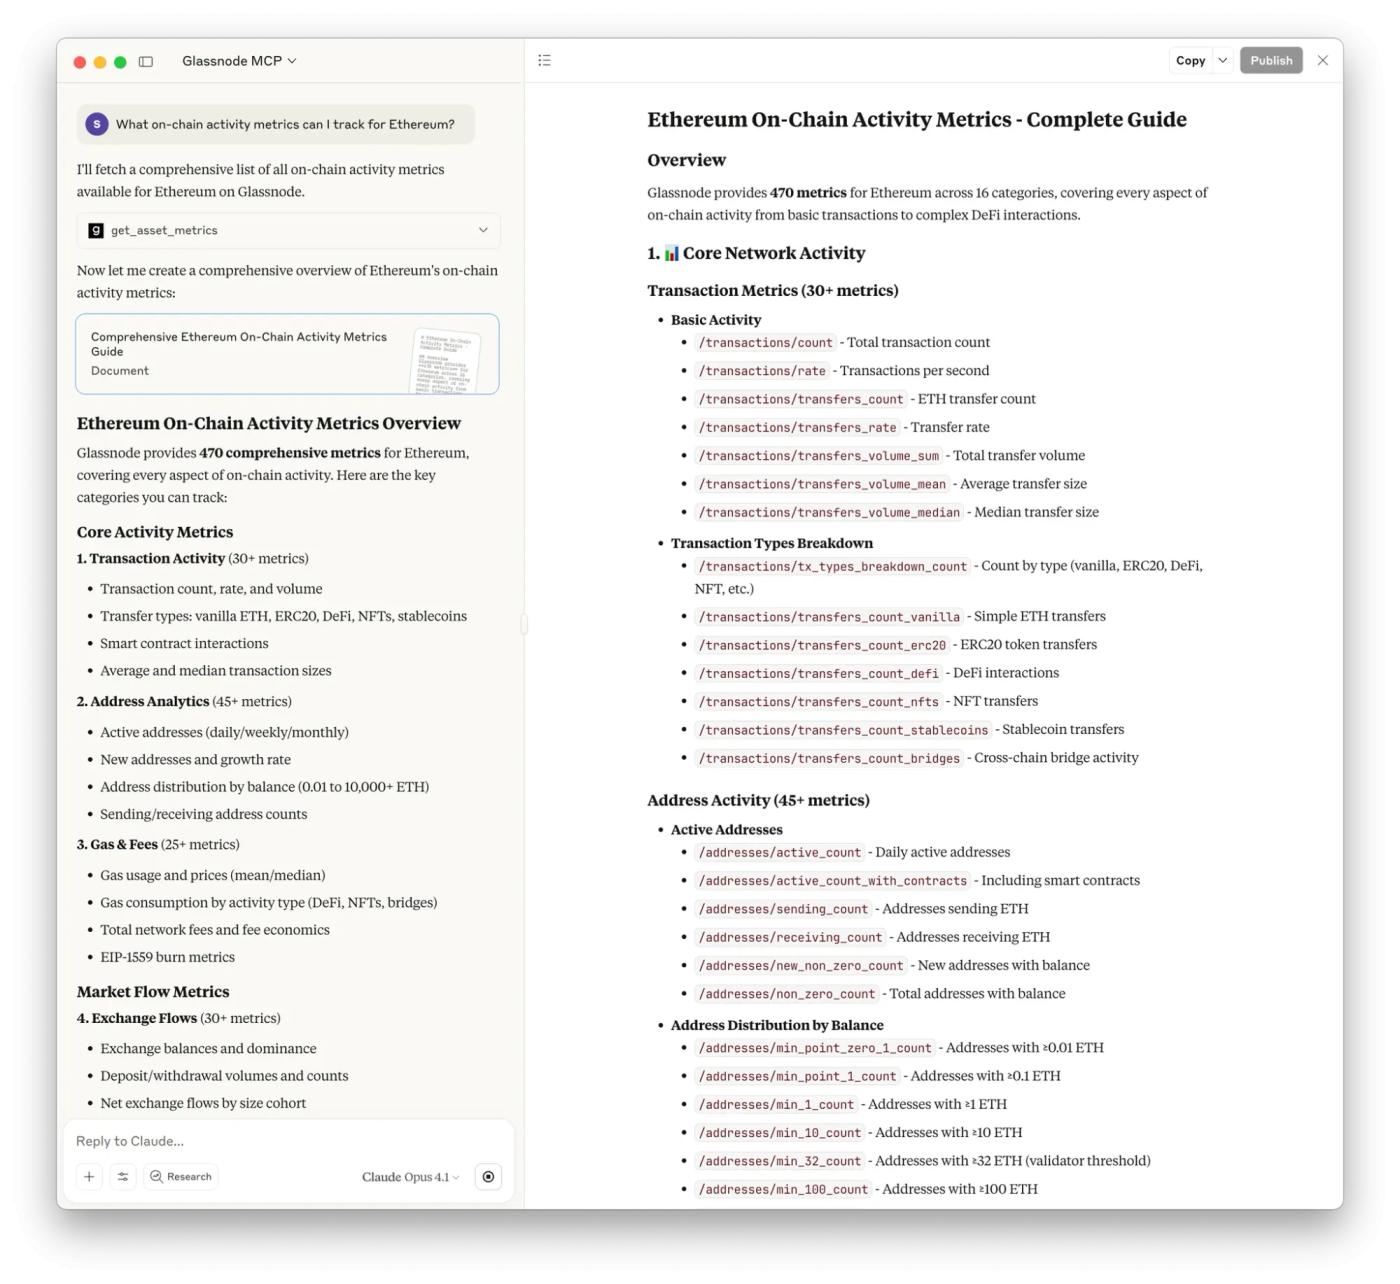Click the /addresses/min_100_count code label

coord(783,1190)
